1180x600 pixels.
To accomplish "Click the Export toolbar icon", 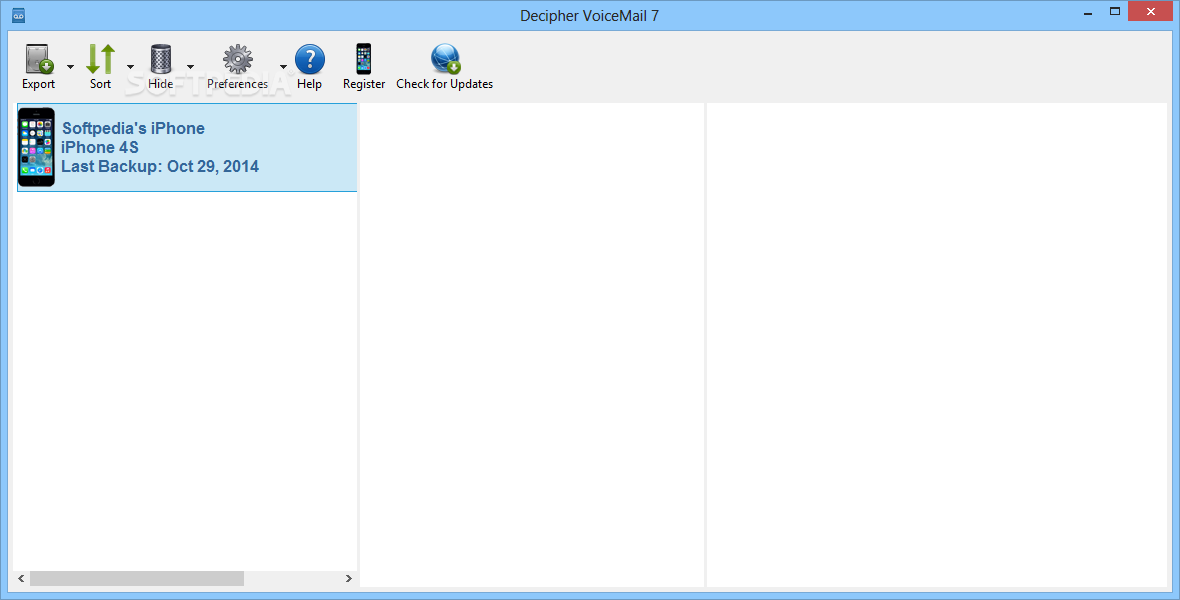I will [38, 59].
